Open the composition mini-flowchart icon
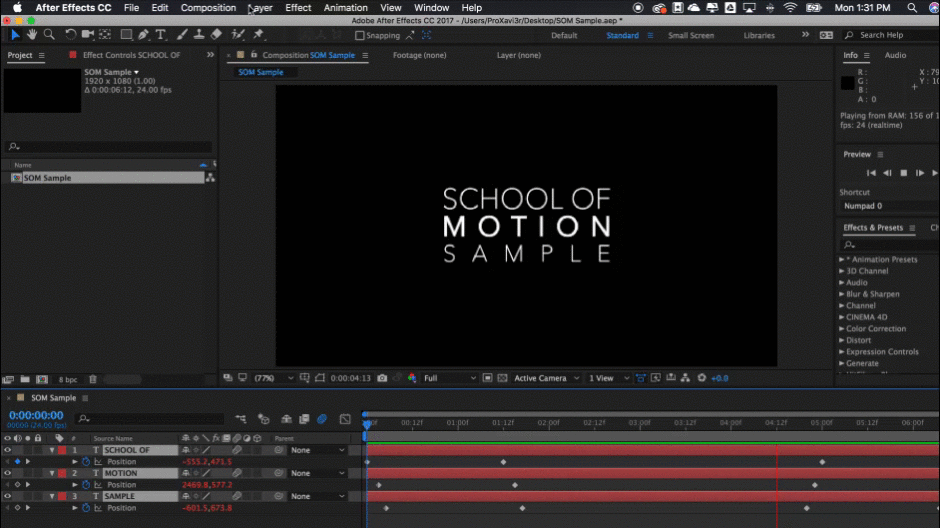This screenshot has width=940, height=528. tap(241, 419)
